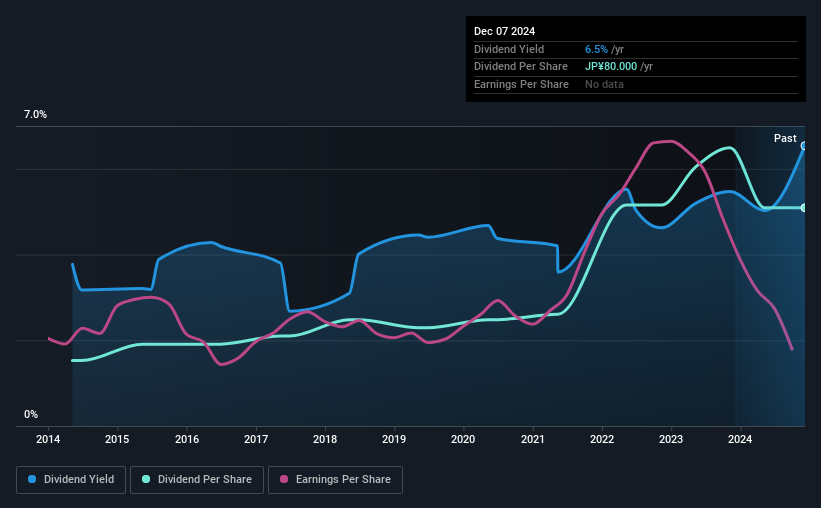Click the 2023 x-axis label
Screen dimensions: 821x508
pyautogui.click(x=671, y=439)
